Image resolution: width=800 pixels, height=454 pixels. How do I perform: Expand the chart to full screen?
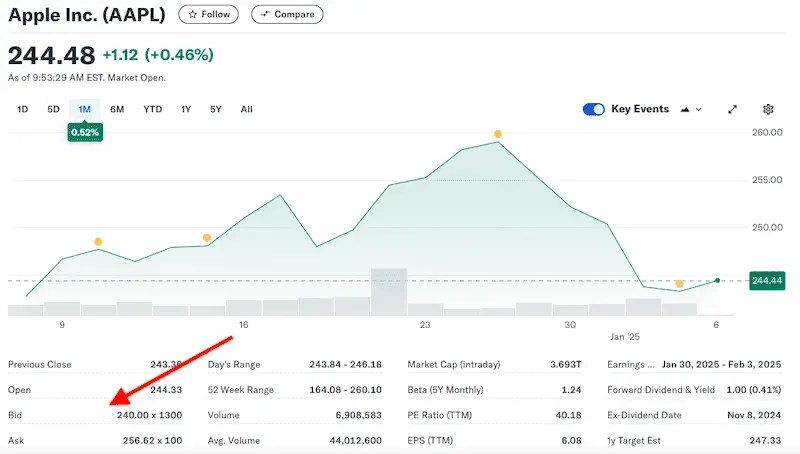(x=733, y=109)
